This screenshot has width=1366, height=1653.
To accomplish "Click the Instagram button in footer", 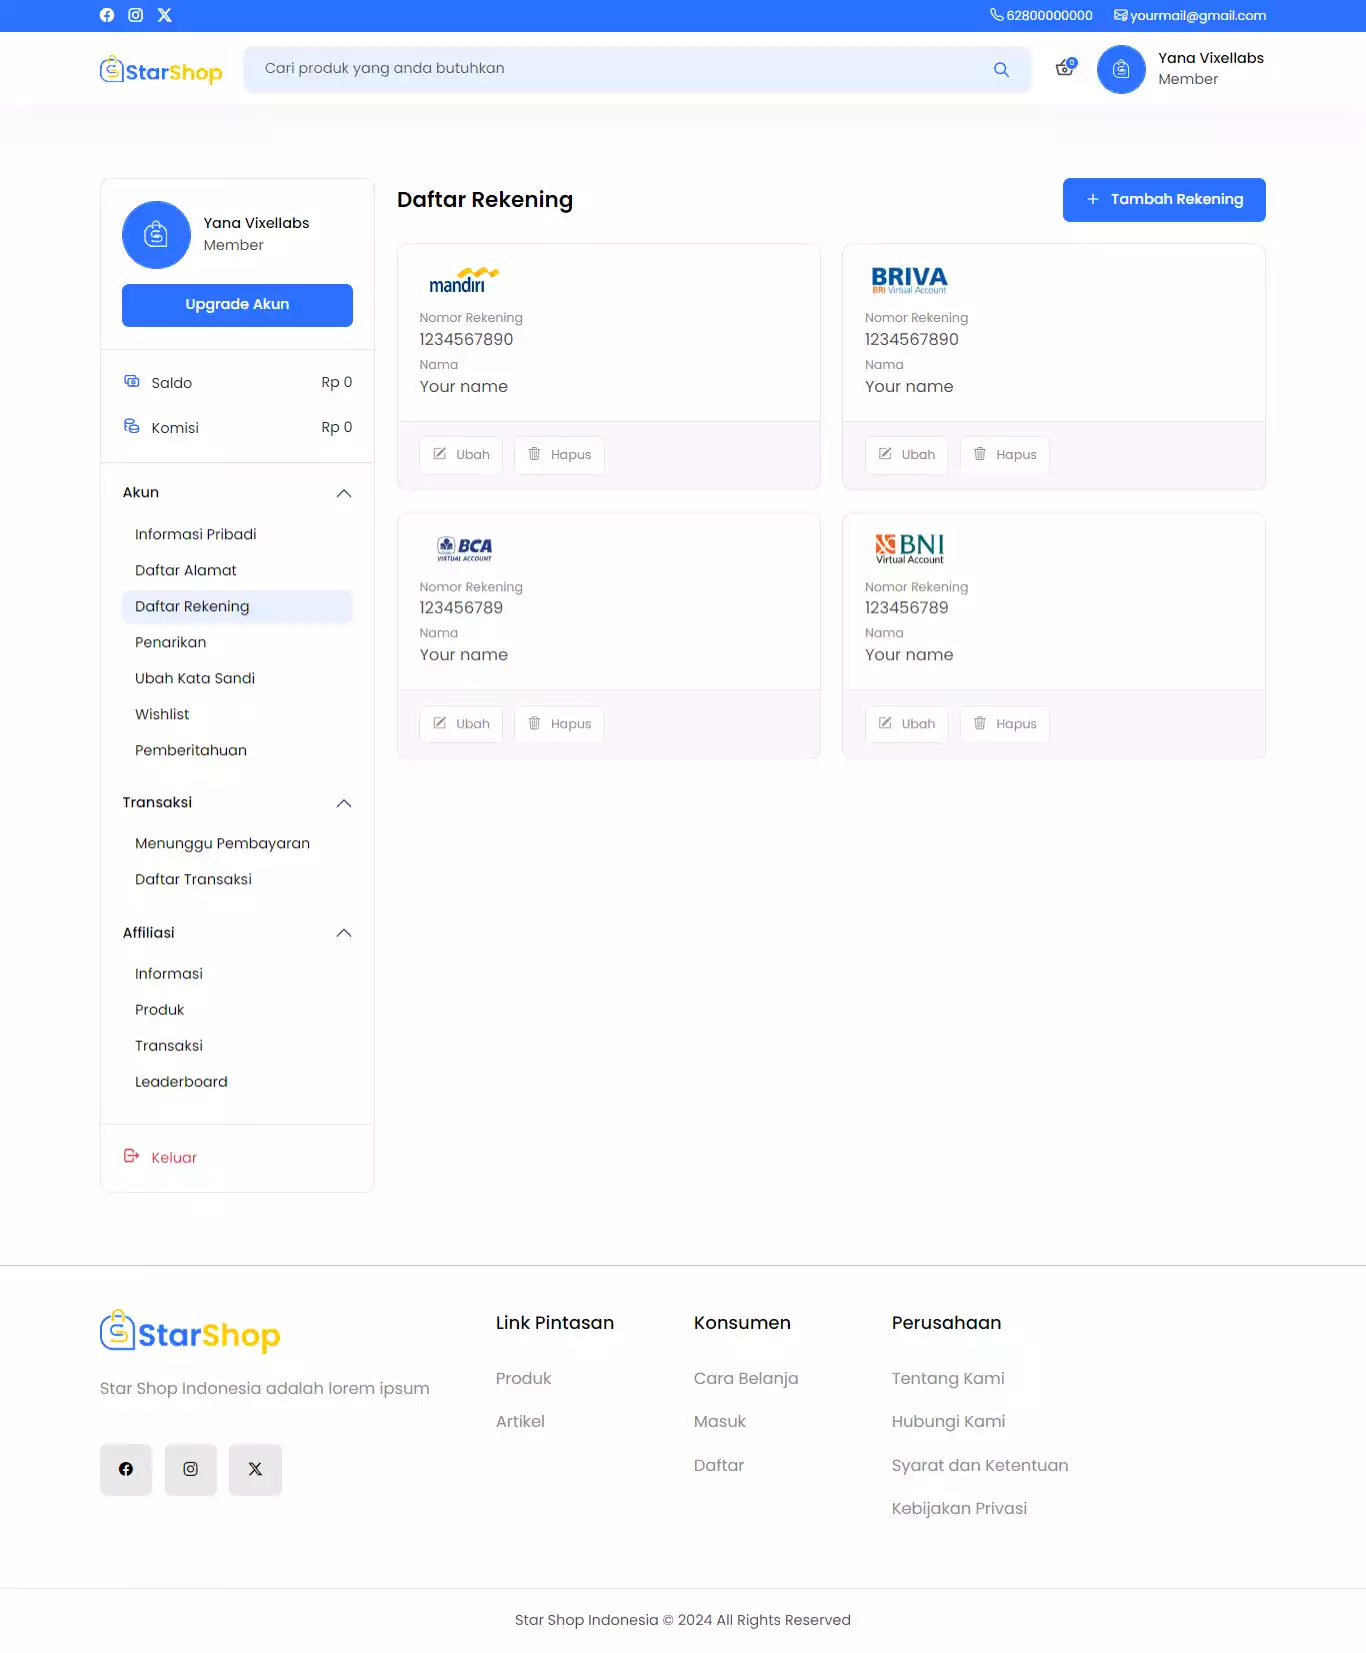I will pos(190,1469).
